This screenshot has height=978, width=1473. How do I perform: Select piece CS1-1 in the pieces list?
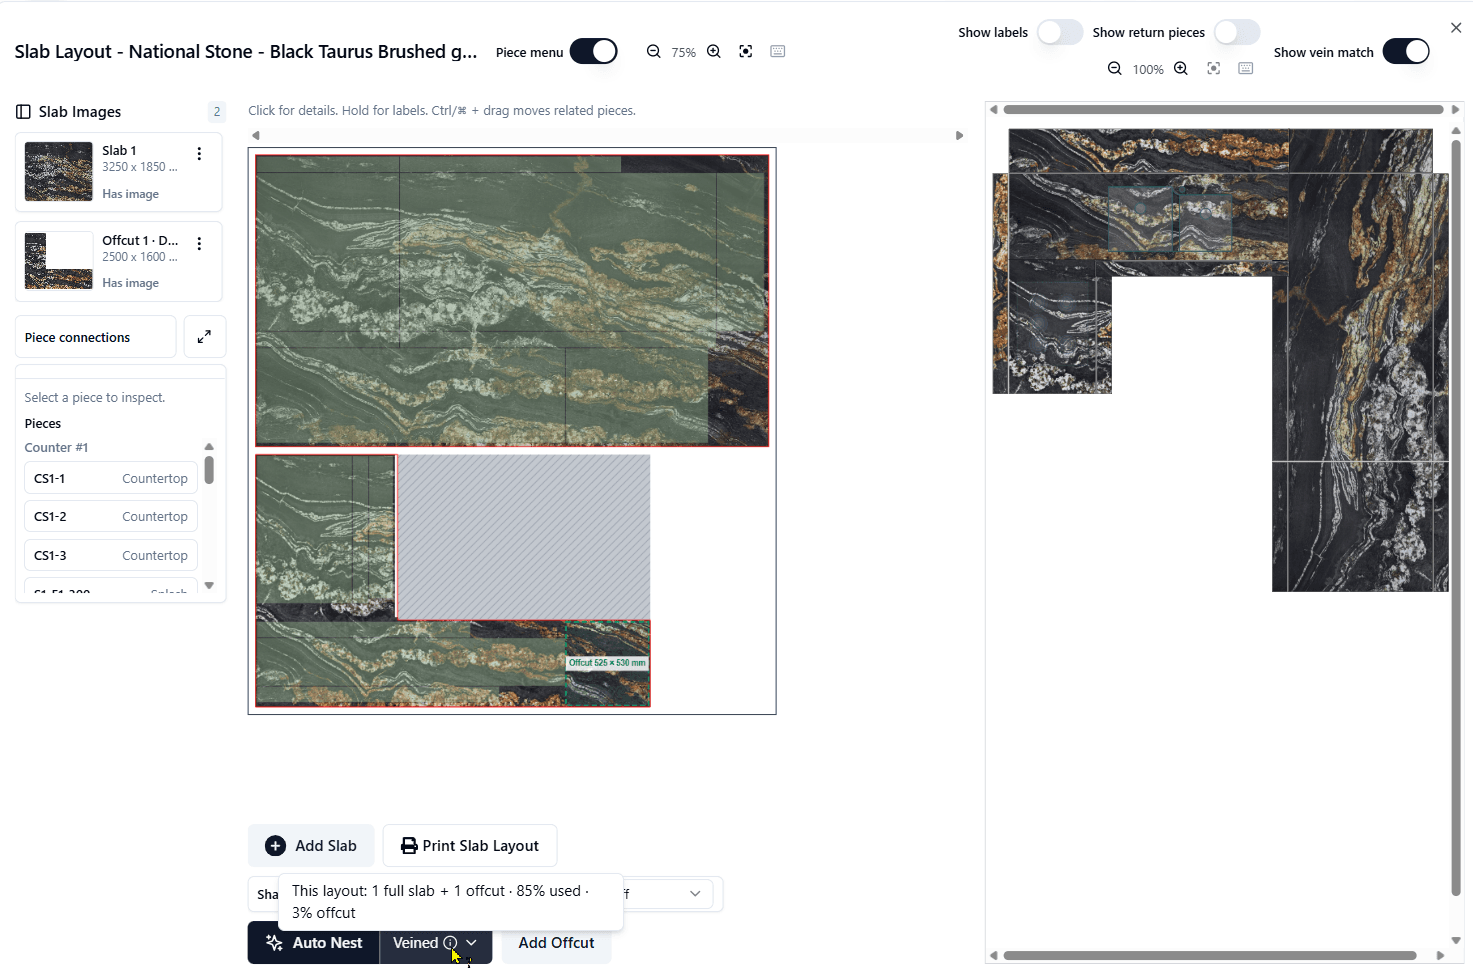[x=111, y=479]
